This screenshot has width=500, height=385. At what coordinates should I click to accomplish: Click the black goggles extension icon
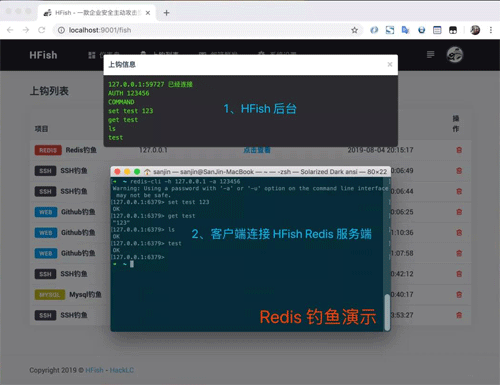click(x=453, y=30)
